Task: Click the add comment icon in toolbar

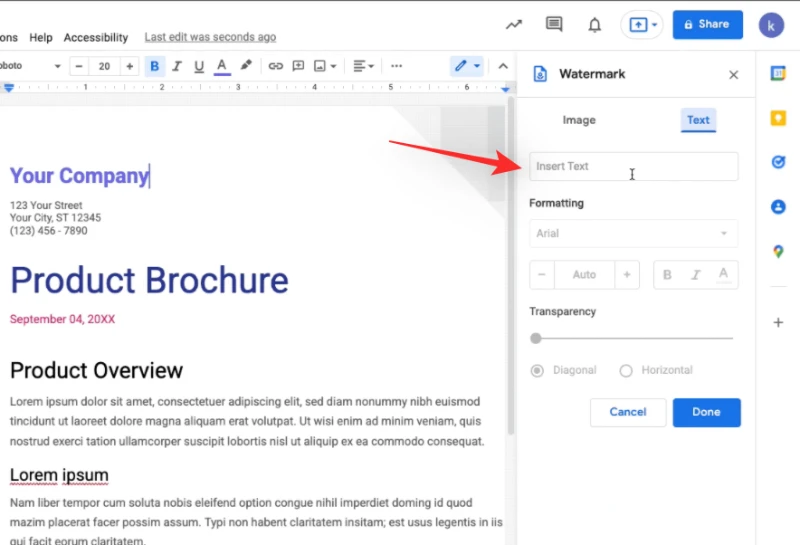Action: click(x=298, y=66)
